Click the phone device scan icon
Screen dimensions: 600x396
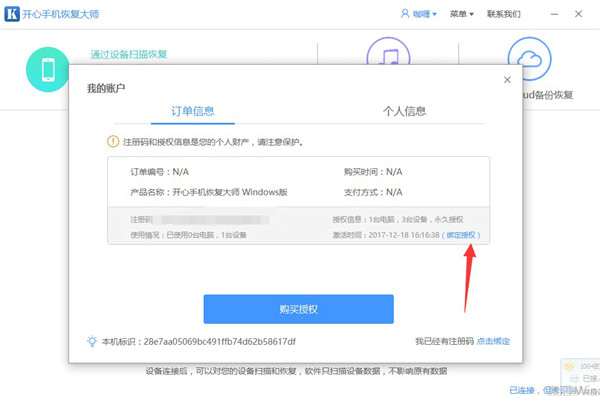[48, 70]
